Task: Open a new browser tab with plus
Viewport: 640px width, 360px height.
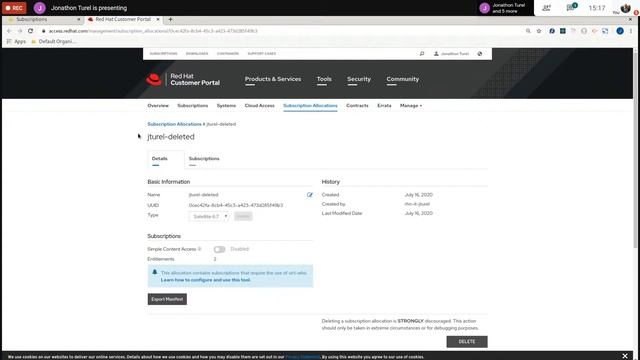Action: coord(170,20)
